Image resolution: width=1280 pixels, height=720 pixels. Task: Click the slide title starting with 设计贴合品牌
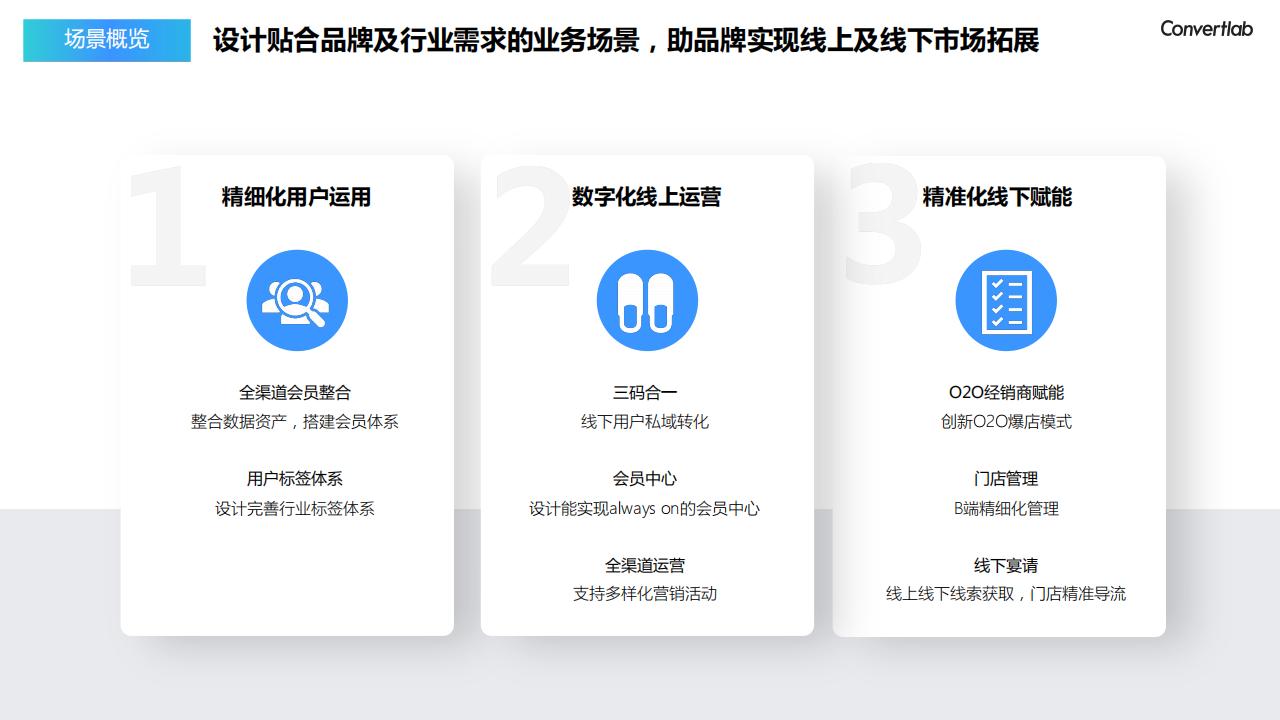tap(626, 40)
